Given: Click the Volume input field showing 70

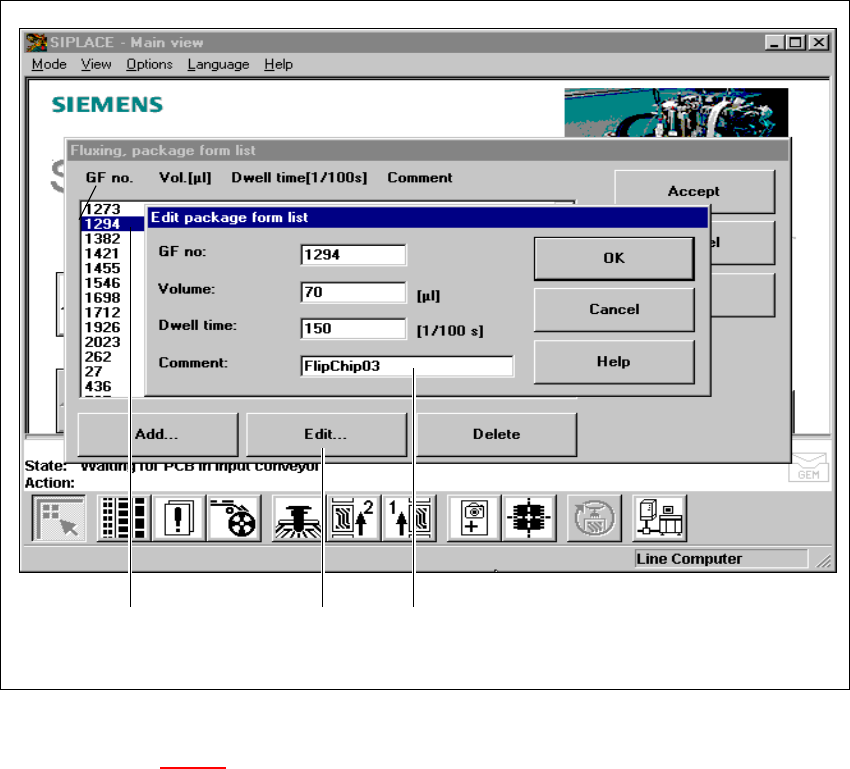Looking at the screenshot, I should point(353,292).
